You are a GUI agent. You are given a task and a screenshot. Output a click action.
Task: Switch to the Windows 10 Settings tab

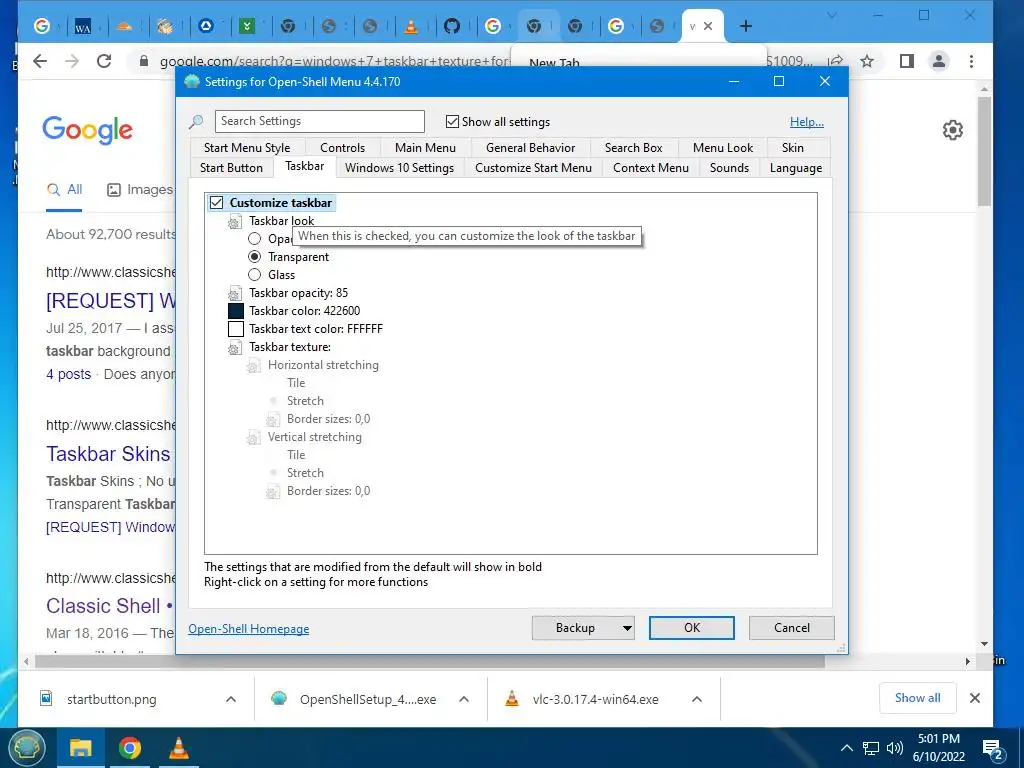399,168
